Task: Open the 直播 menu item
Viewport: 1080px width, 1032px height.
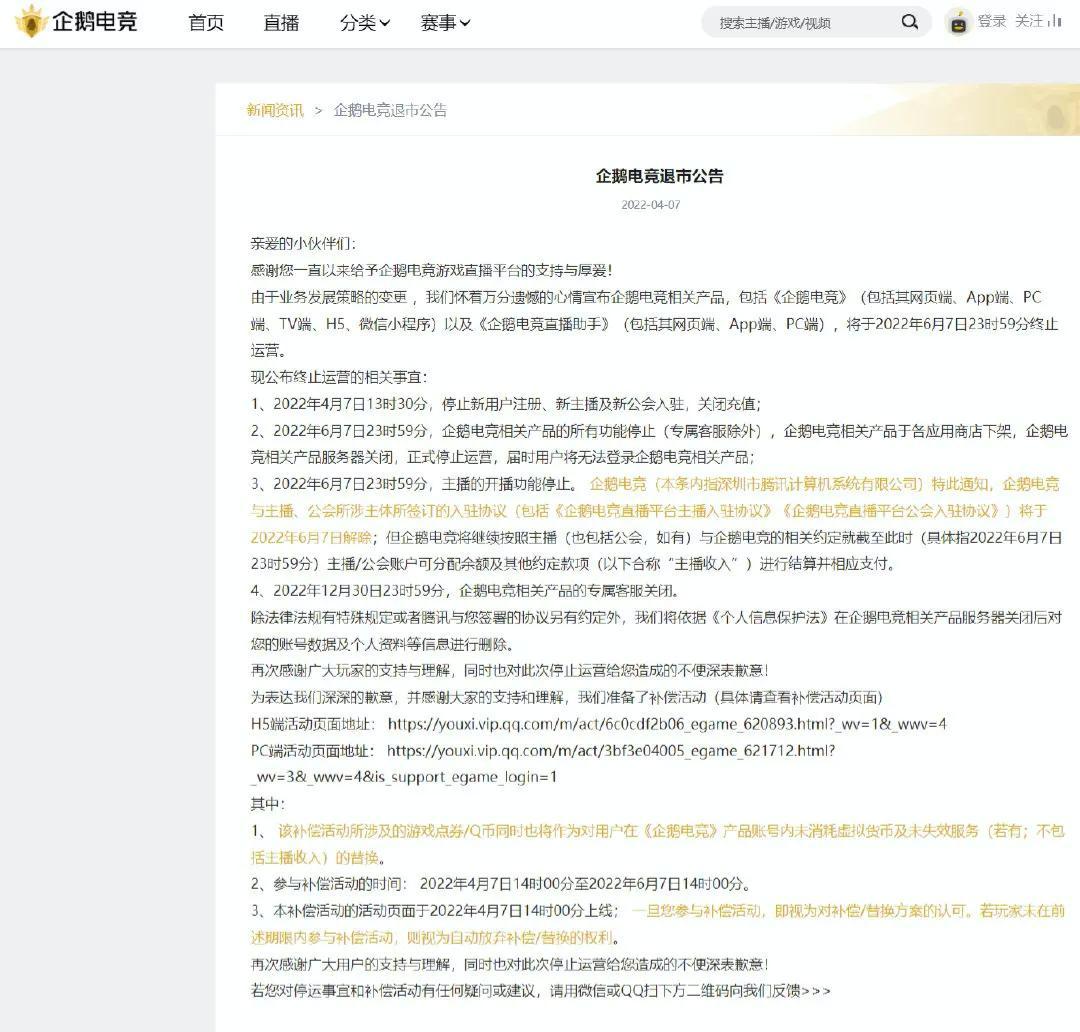Action: (280, 22)
